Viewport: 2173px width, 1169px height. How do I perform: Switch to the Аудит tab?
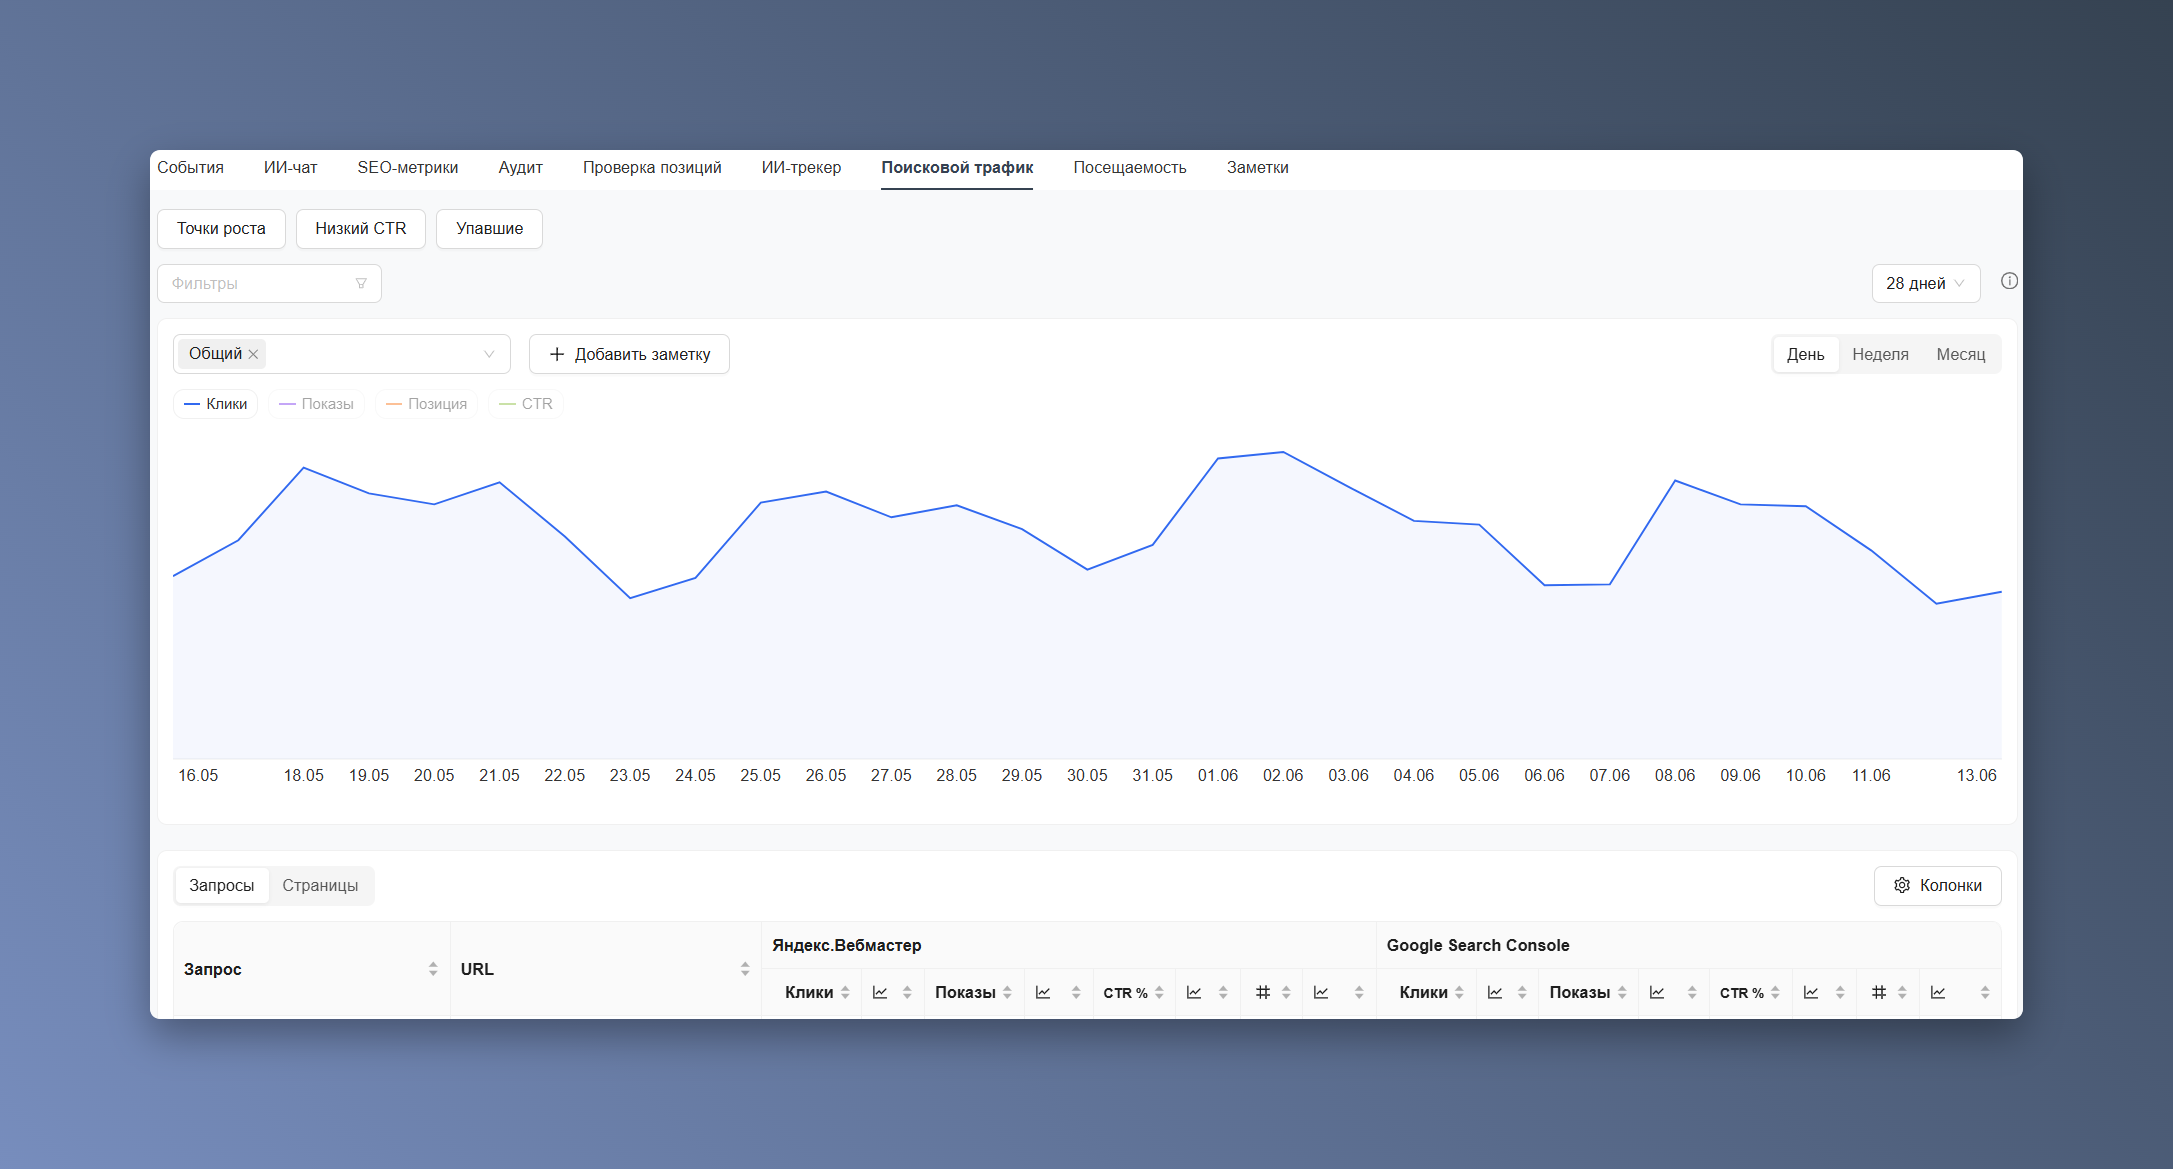[x=520, y=167]
